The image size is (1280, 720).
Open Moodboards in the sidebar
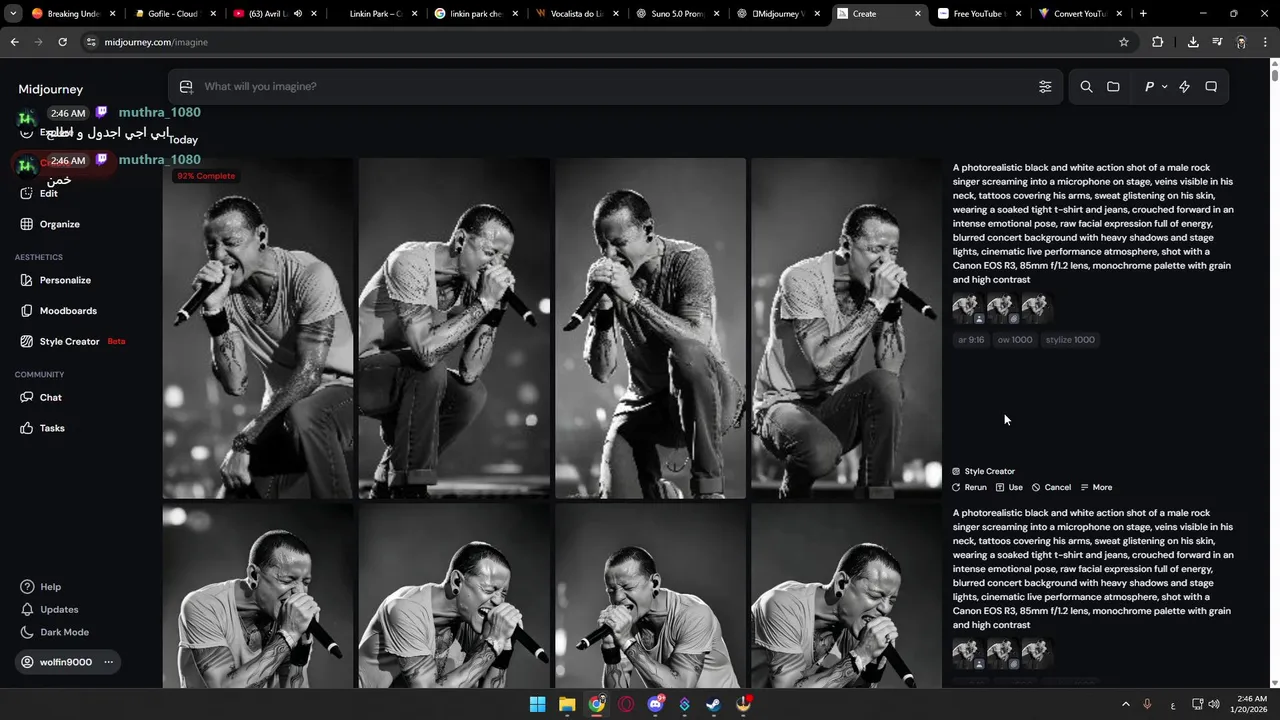(x=68, y=311)
